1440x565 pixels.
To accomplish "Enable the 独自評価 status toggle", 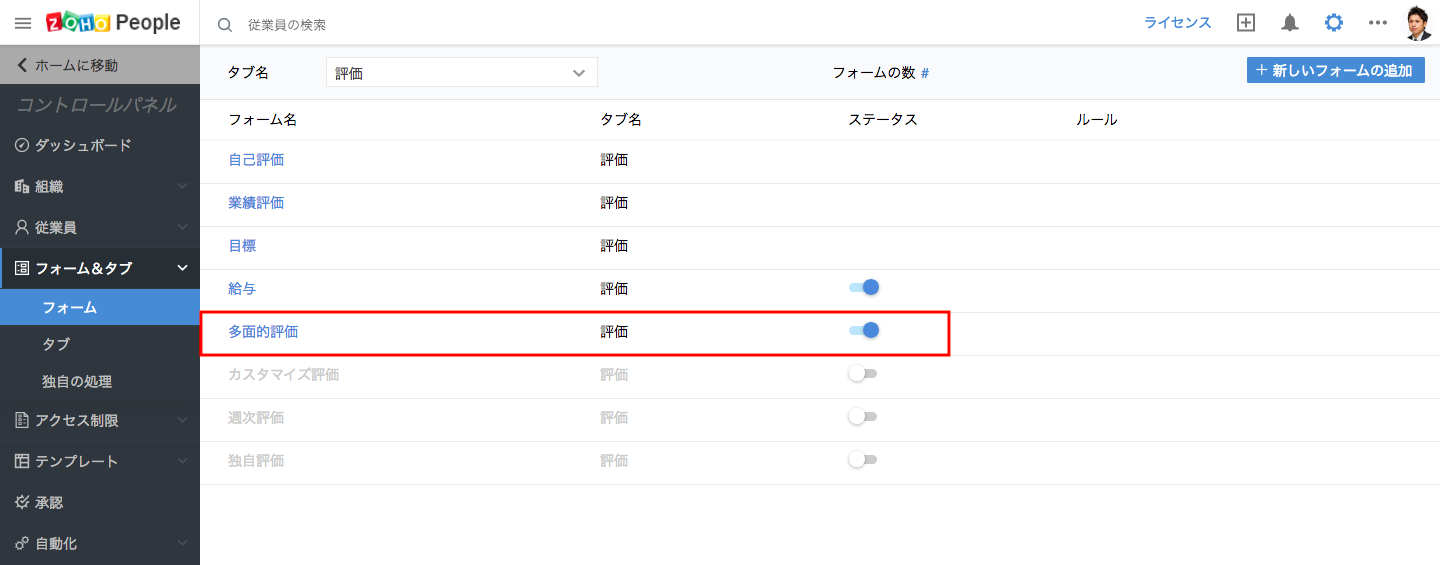I will click(862, 459).
